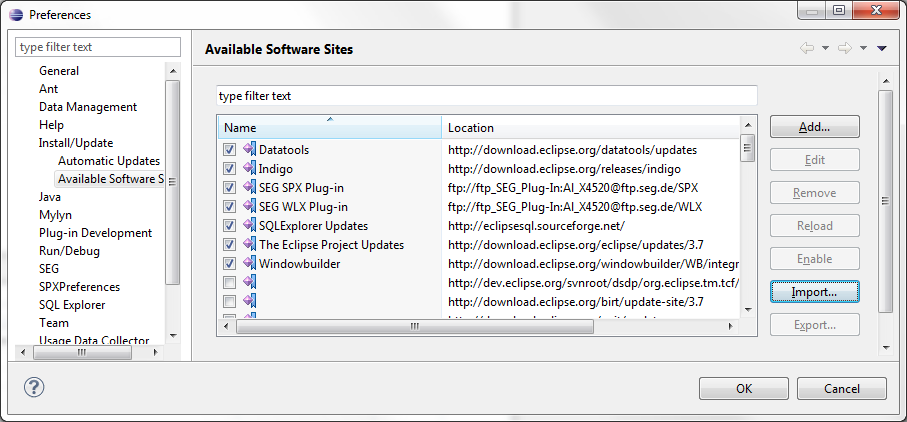The height and width of the screenshot is (422, 907).
Task: Open the view menu dropdown triangle
Action: pos(882,48)
